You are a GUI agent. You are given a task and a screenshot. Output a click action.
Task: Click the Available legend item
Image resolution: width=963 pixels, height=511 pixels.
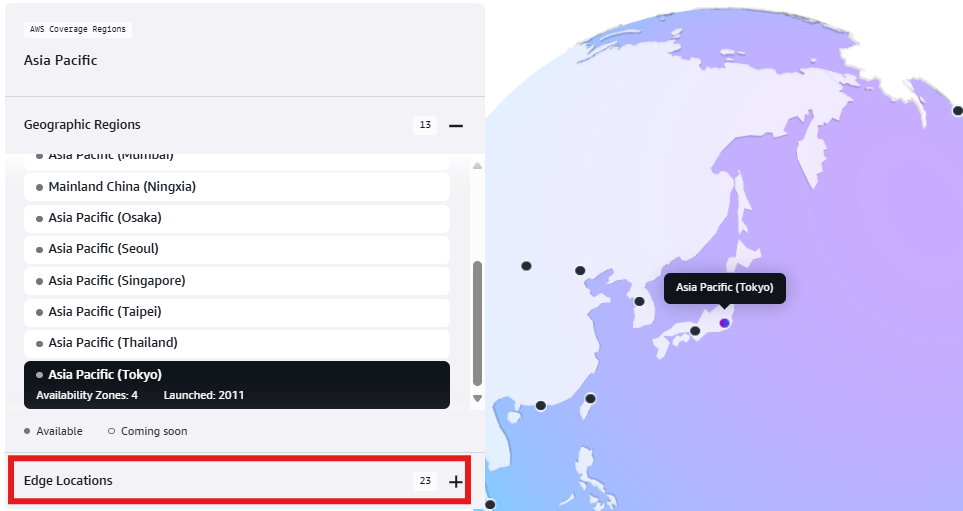point(53,431)
